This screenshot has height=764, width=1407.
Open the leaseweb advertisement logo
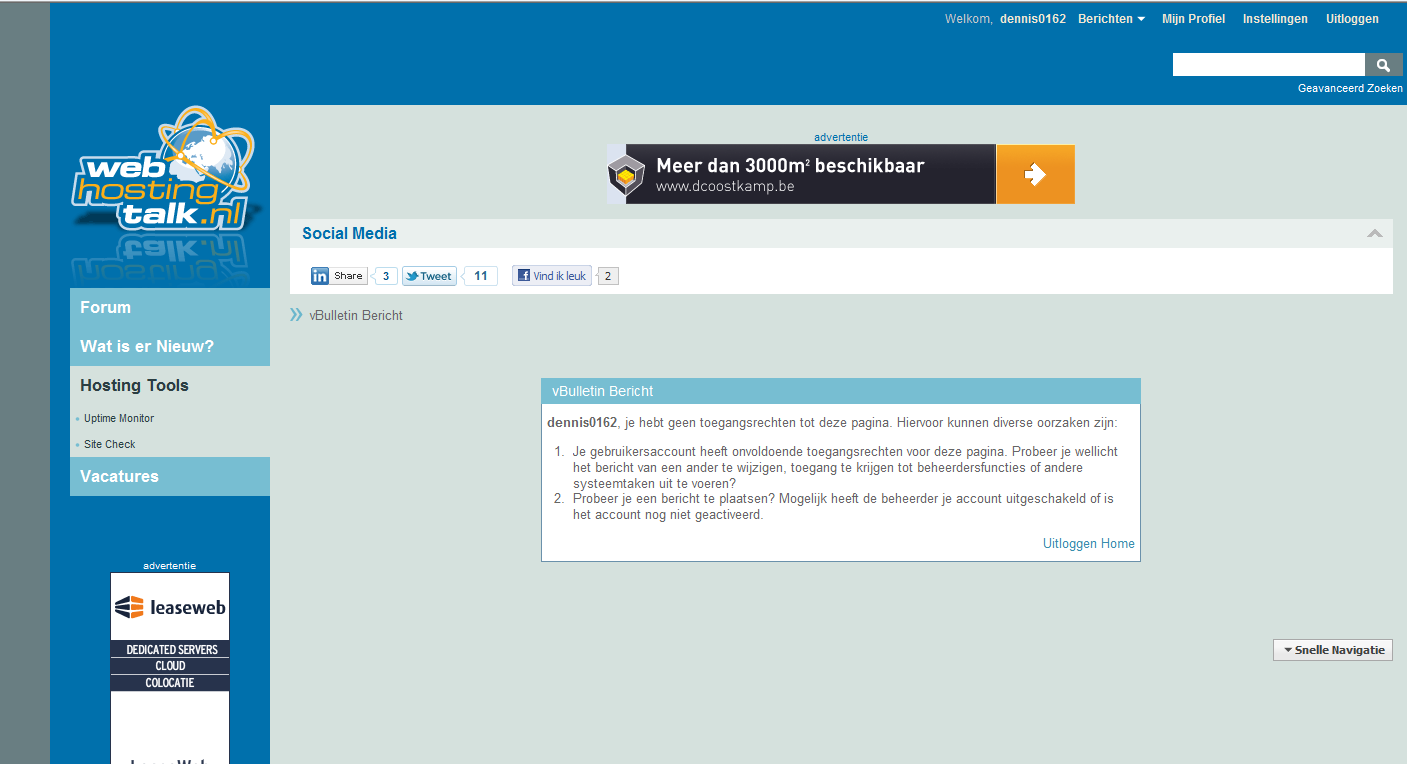tap(170, 607)
